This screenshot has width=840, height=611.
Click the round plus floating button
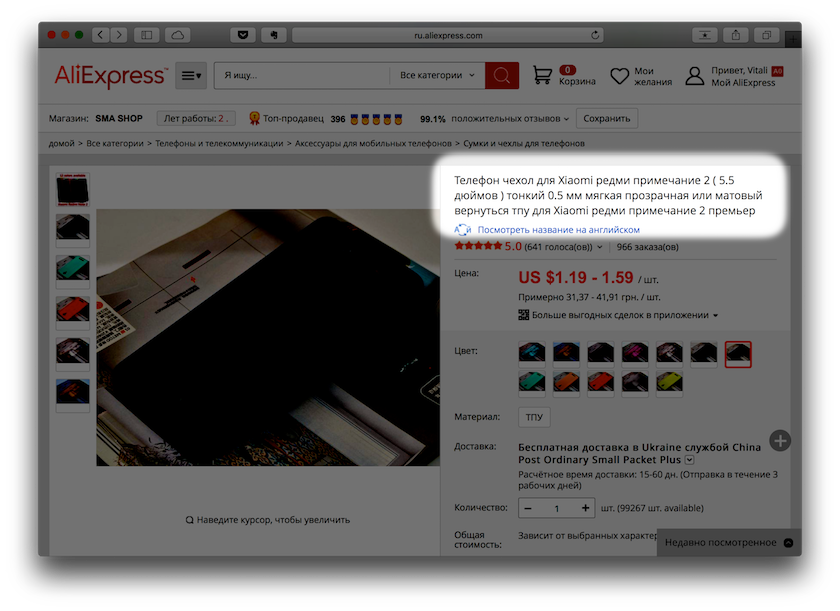point(780,441)
